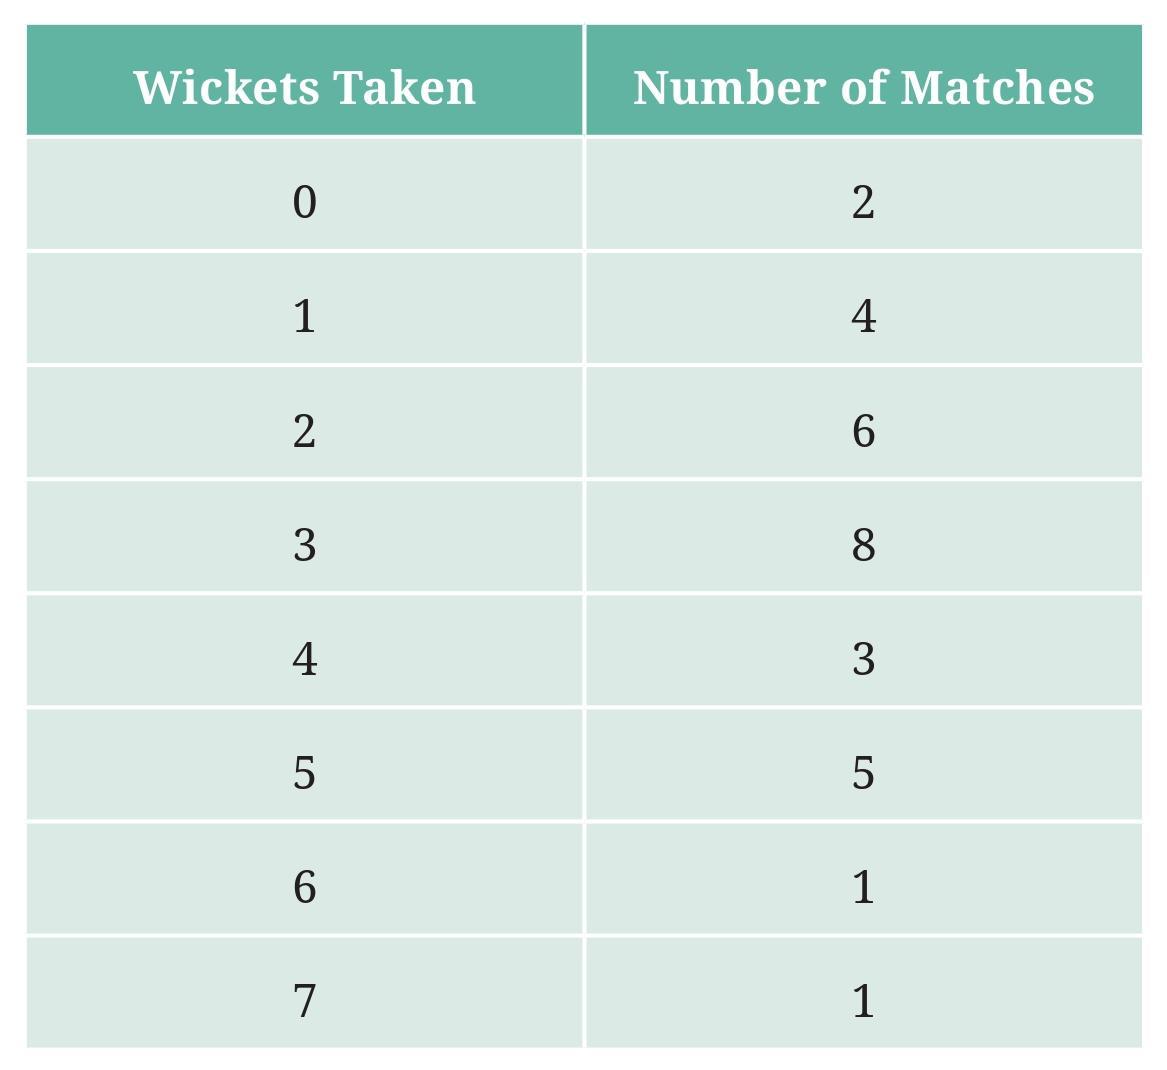Select the Number of Matches column header

coord(863,86)
